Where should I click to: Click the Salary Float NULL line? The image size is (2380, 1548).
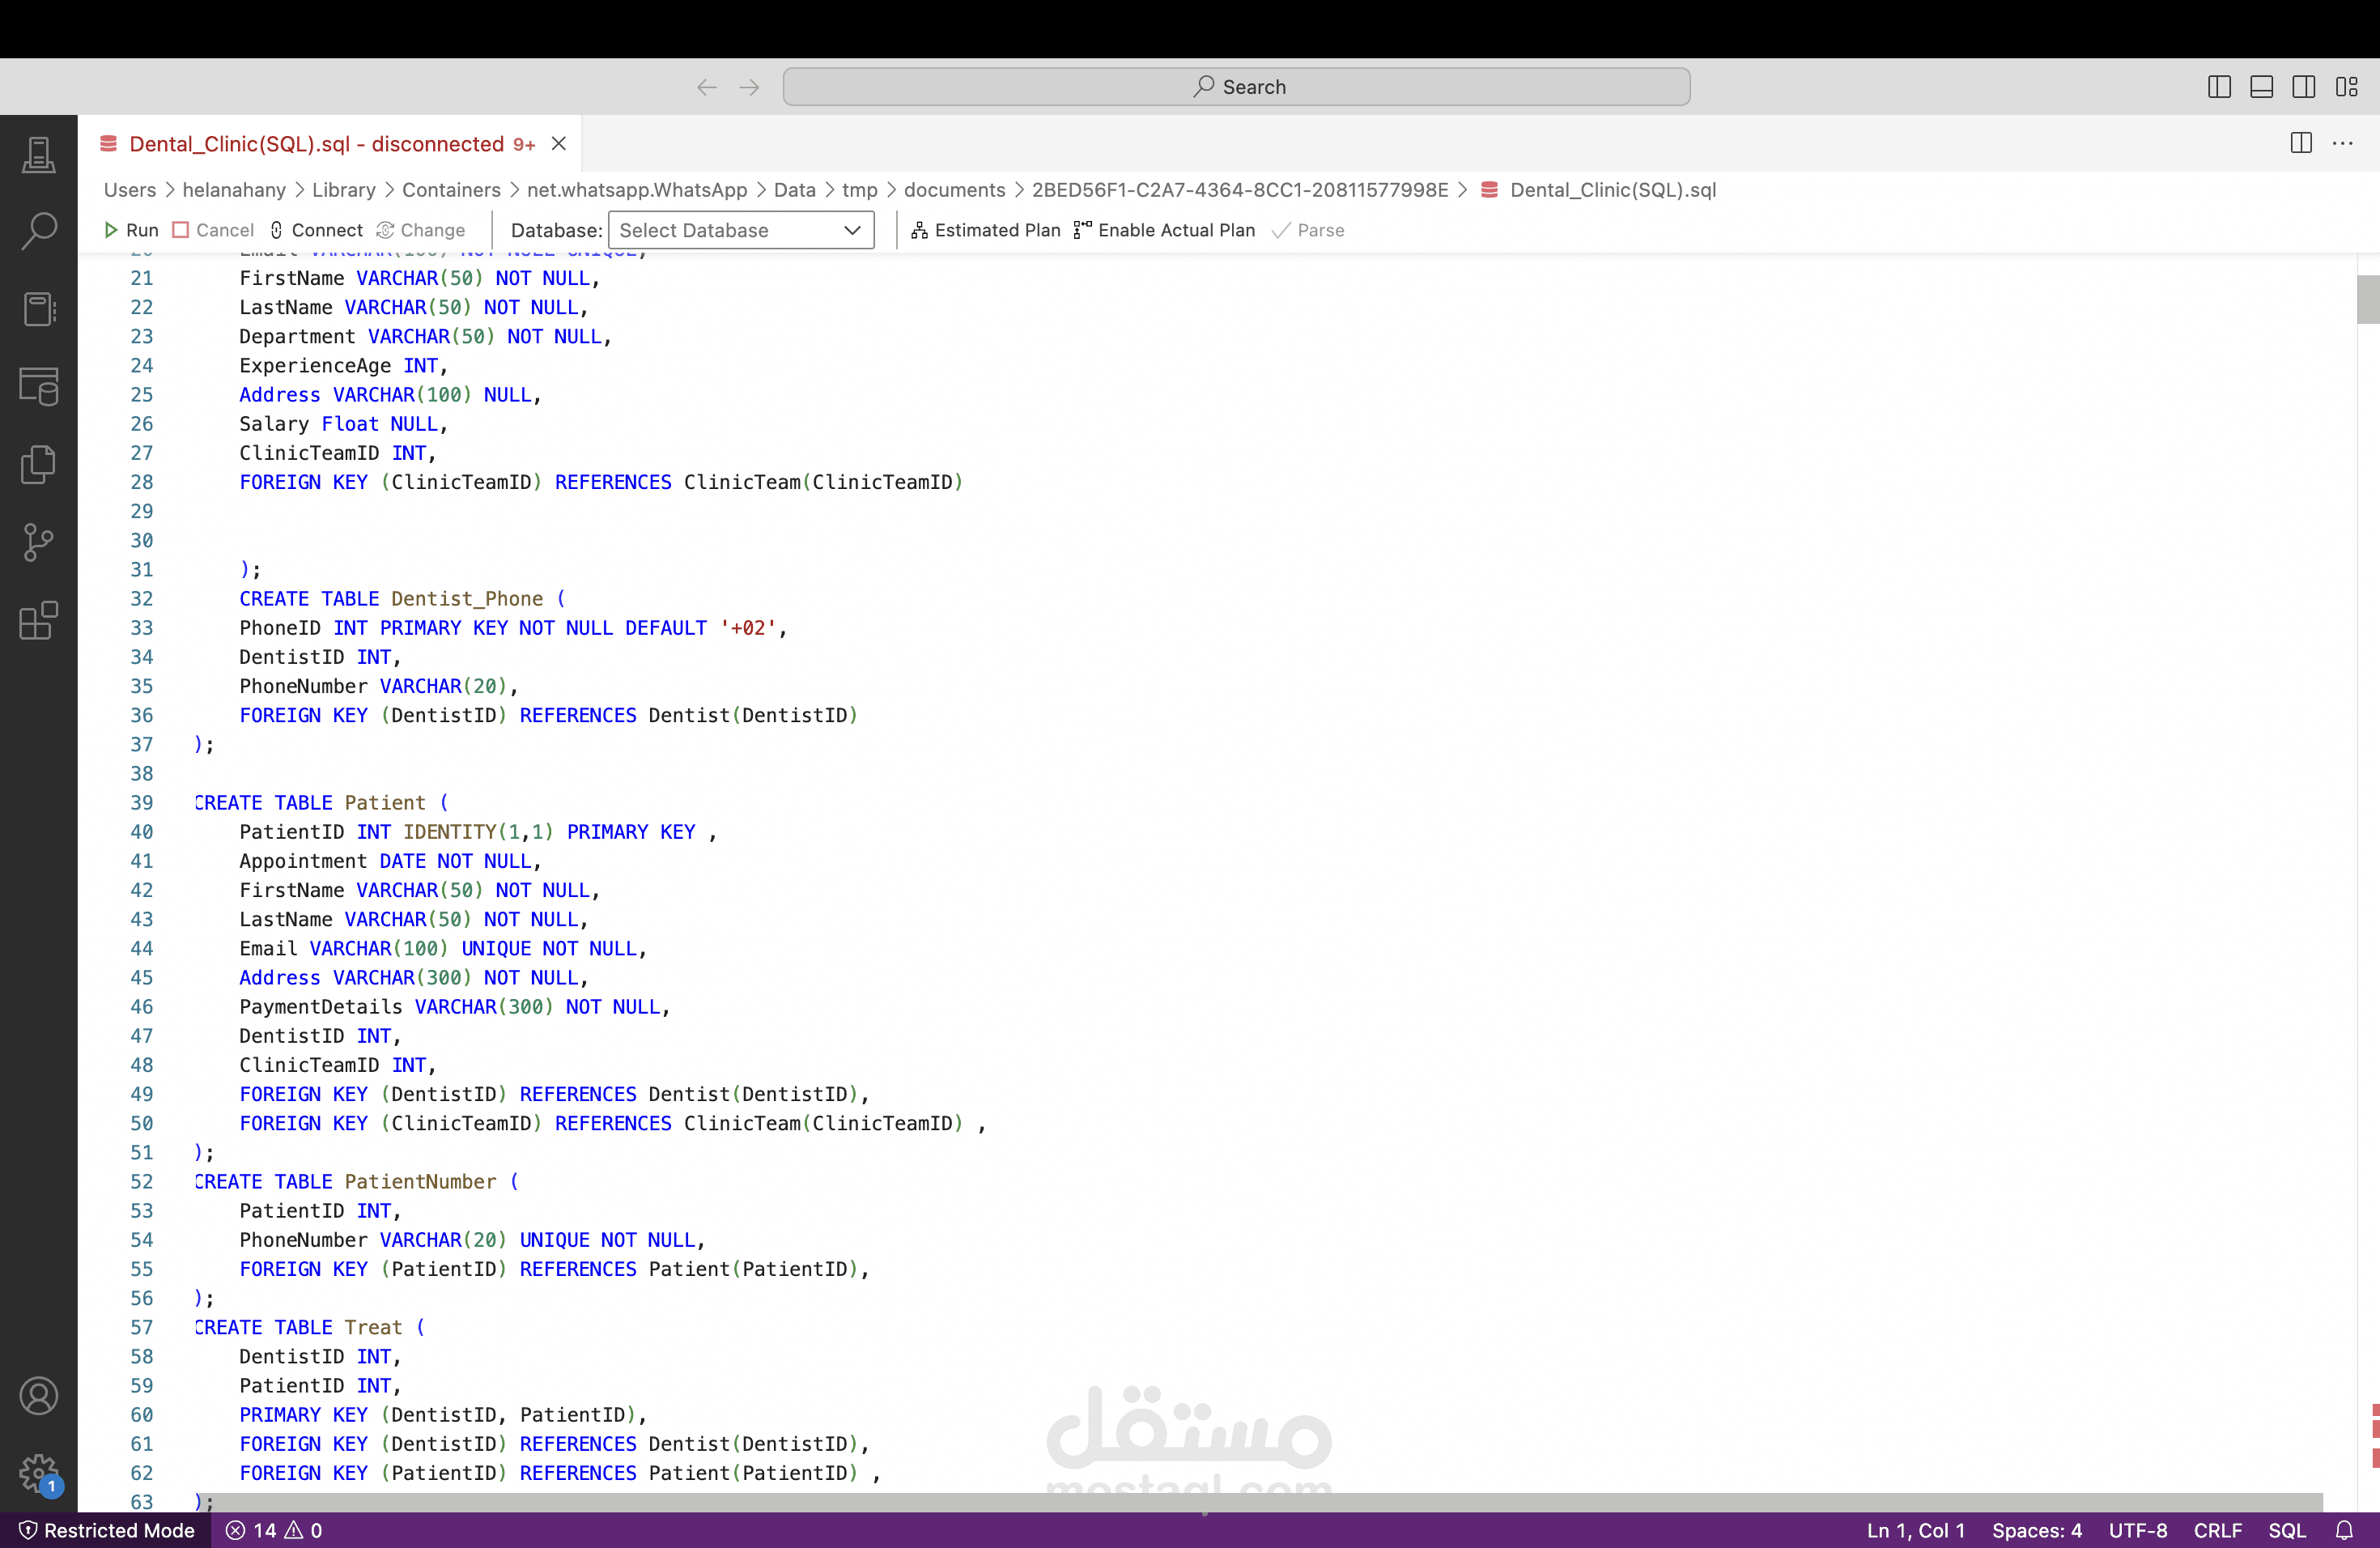343,424
